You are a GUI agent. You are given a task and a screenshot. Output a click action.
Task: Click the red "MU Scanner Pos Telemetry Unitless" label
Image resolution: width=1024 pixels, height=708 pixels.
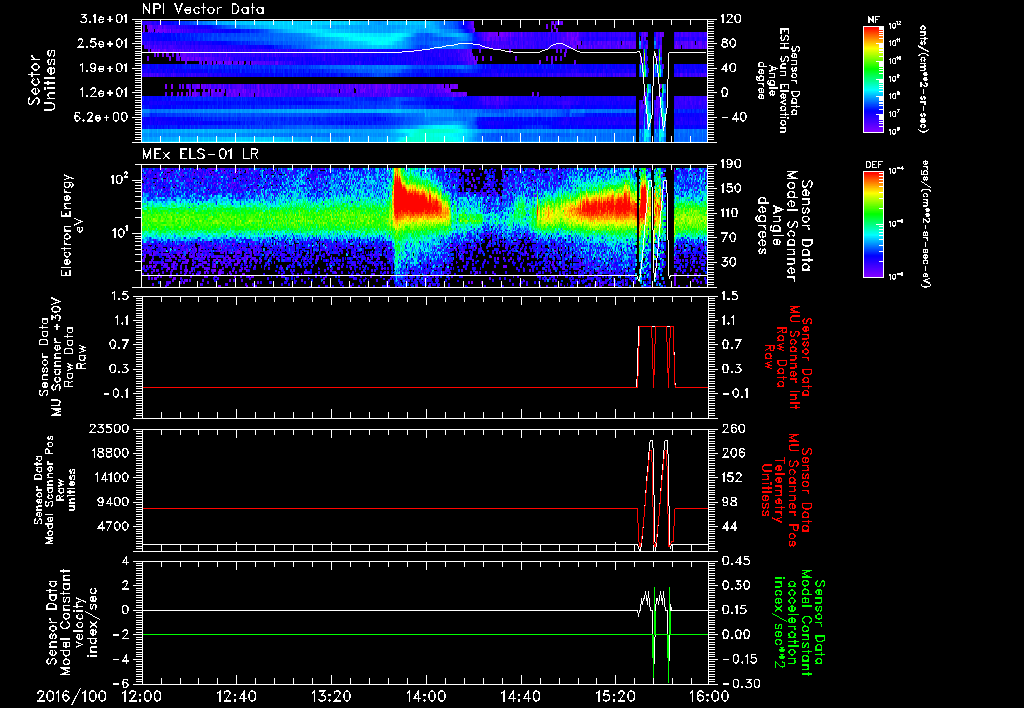[786, 490]
